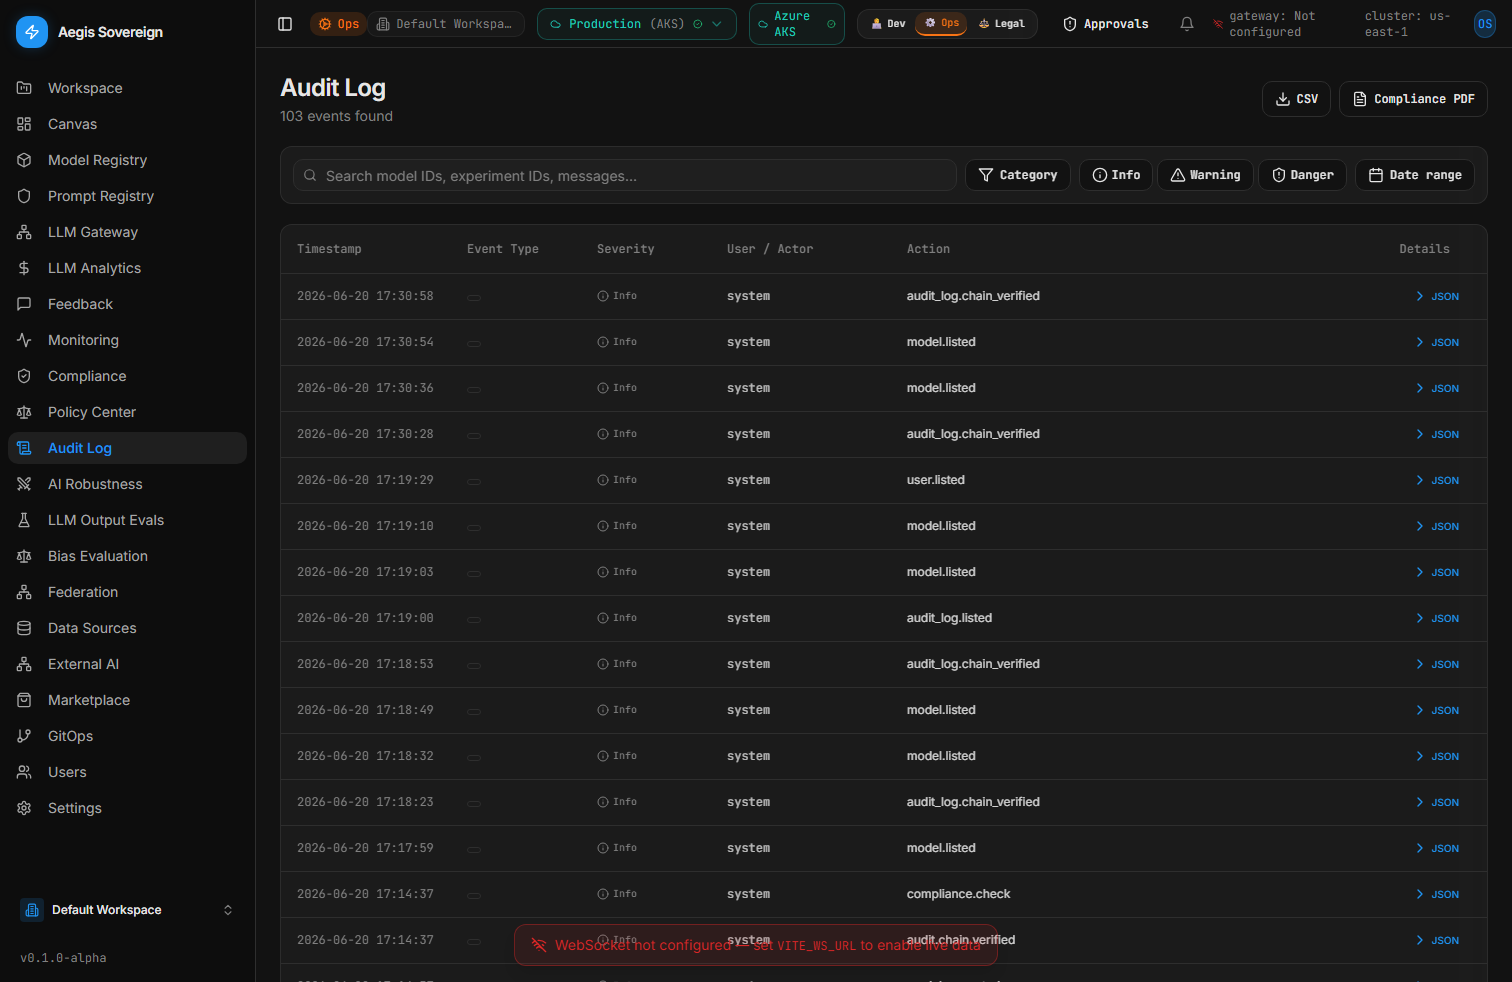Screen dimensions: 1512x982
Task: Toggle the Danger severity filter
Action: [1303, 175]
